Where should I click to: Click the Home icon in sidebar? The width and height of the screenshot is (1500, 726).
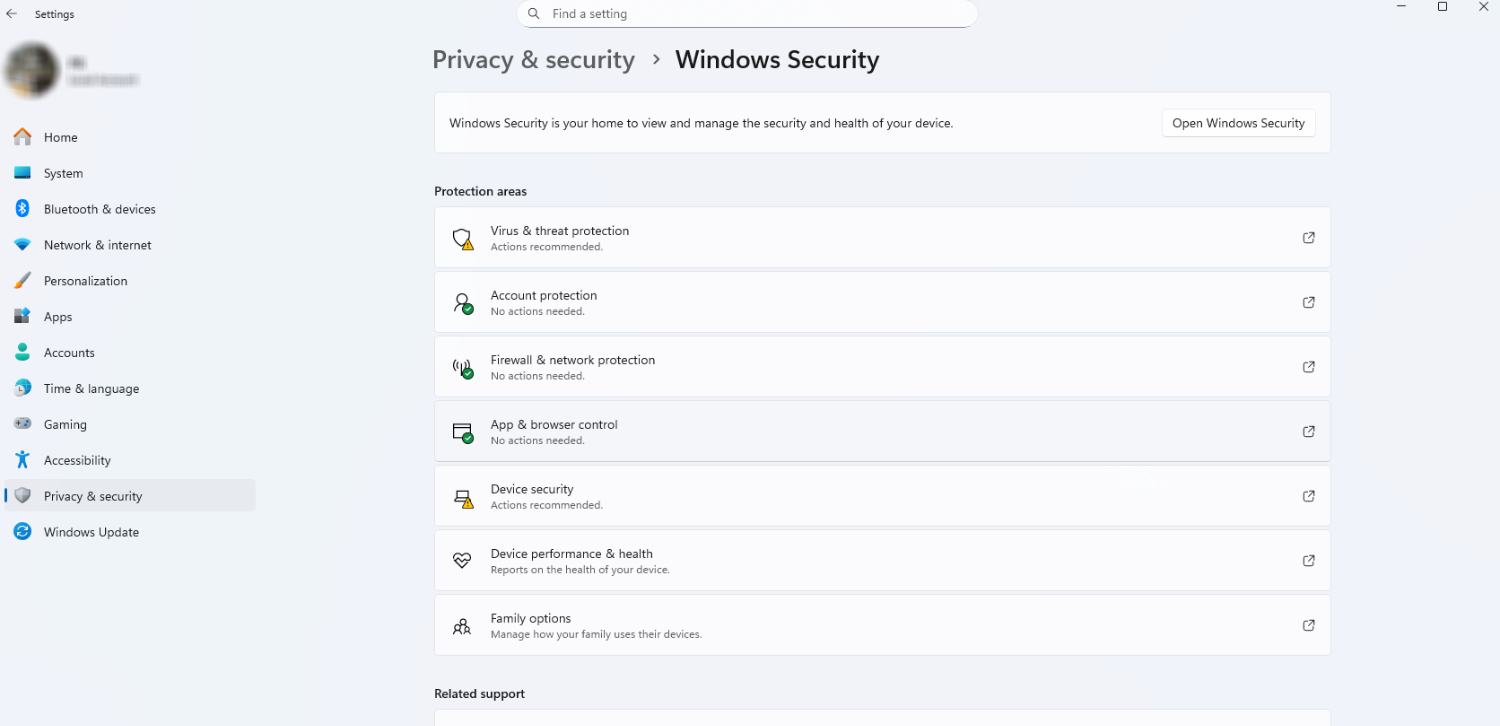[22, 137]
